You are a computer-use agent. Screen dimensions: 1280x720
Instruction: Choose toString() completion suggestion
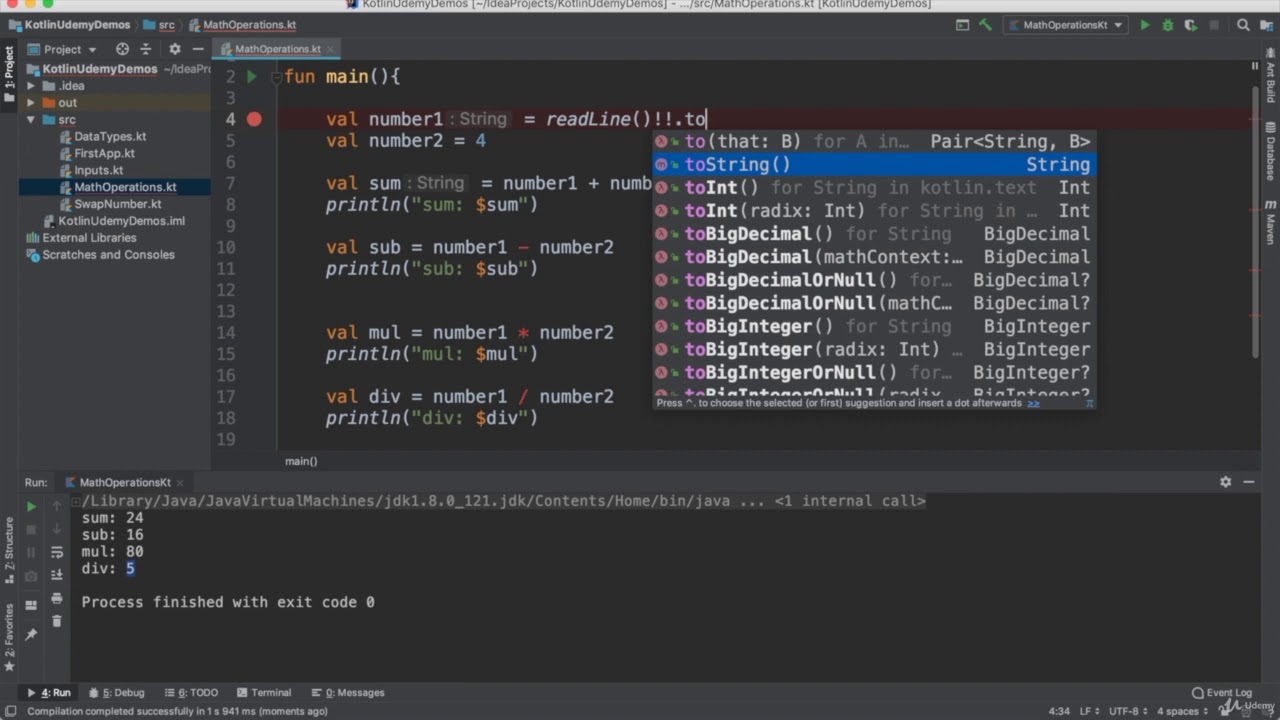(x=875, y=165)
